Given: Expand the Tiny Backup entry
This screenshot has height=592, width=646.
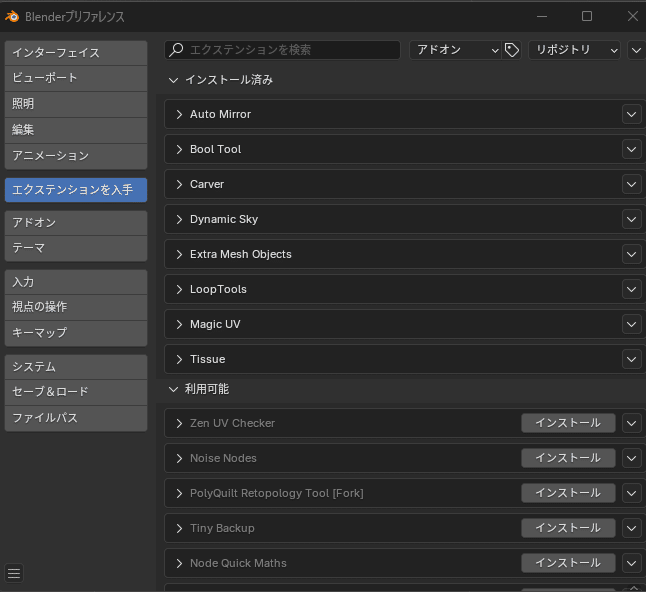Looking at the screenshot, I should (x=179, y=528).
